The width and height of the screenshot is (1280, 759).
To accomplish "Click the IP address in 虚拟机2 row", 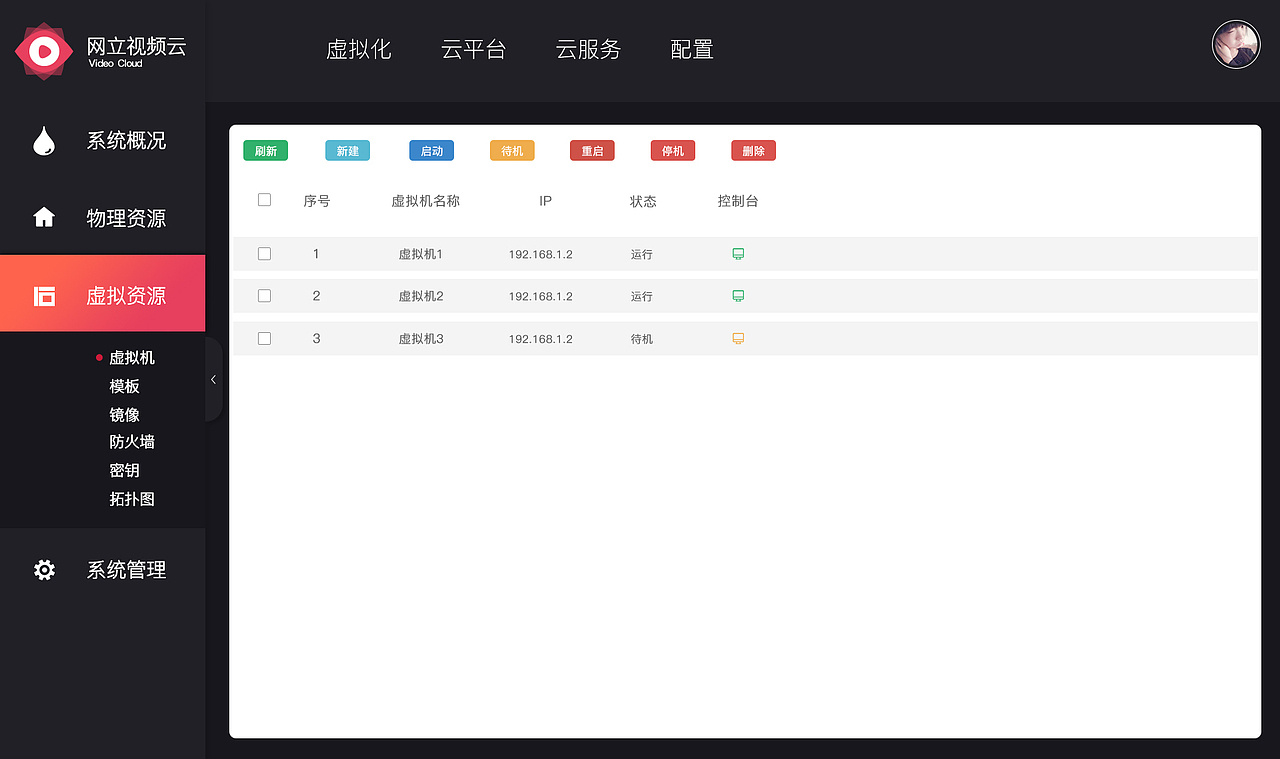I will pos(541,296).
